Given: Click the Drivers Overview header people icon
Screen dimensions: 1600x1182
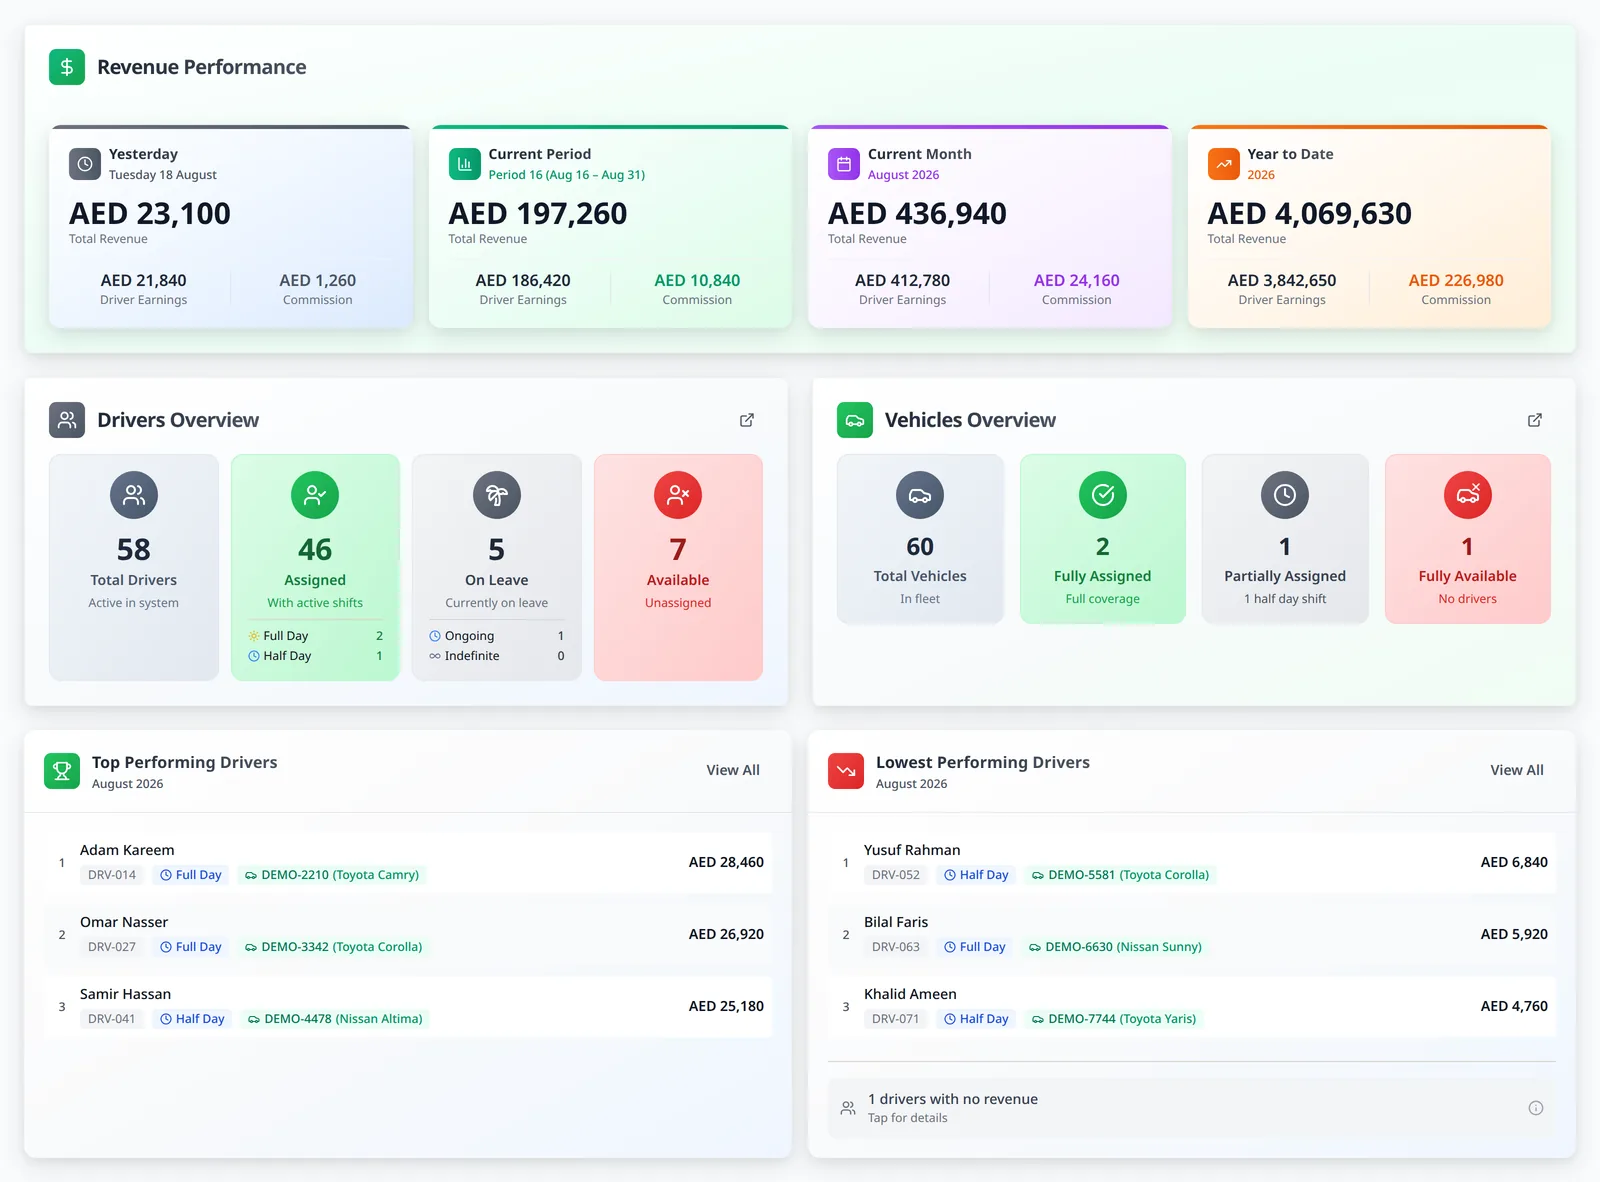Looking at the screenshot, I should (67, 420).
